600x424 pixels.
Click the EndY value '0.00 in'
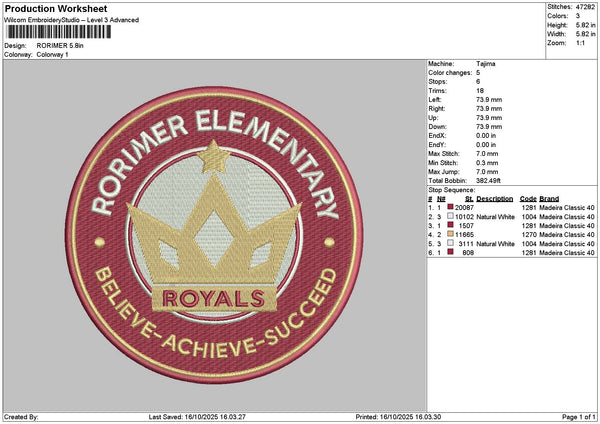(486, 145)
